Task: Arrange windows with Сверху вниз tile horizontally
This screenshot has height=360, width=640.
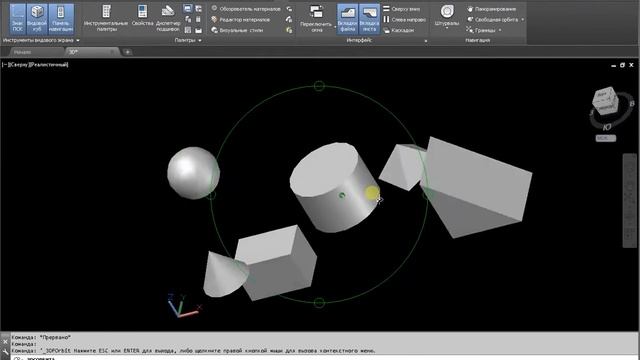Action: pos(401,9)
